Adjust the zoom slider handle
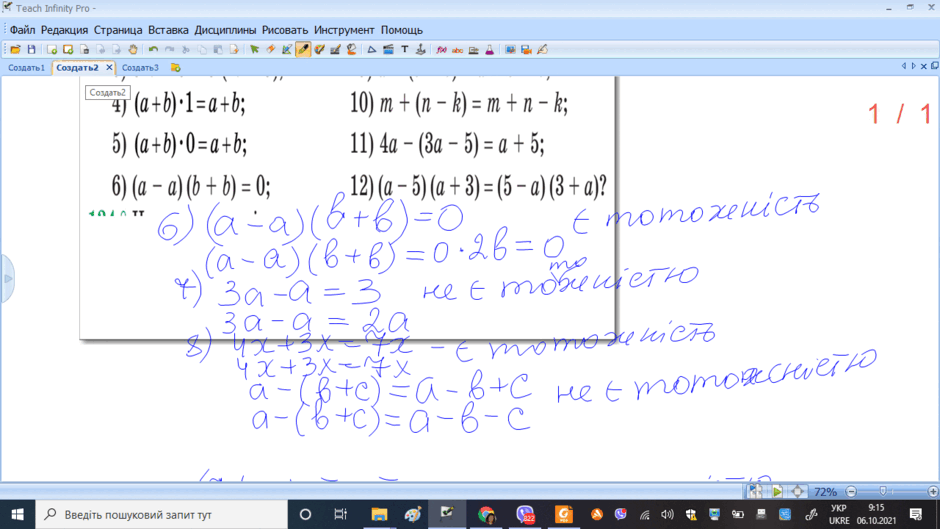This screenshot has width=940, height=529. (882, 492)
